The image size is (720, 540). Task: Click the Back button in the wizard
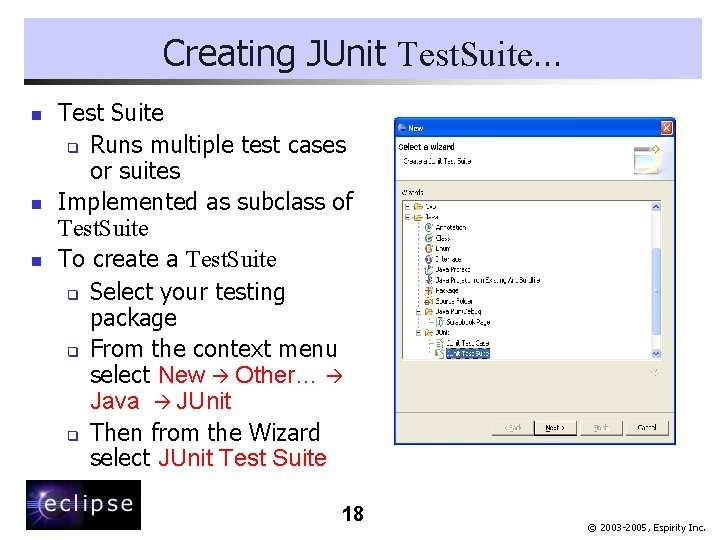pyautogui.click(x=512, y=428)
